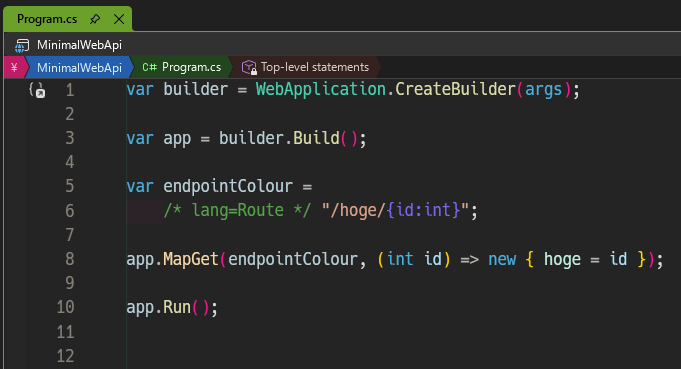The width and height of the screenshot is (681, 369).
Task: Click the MinimalWebApi project web icon
Action: (22, 45)
